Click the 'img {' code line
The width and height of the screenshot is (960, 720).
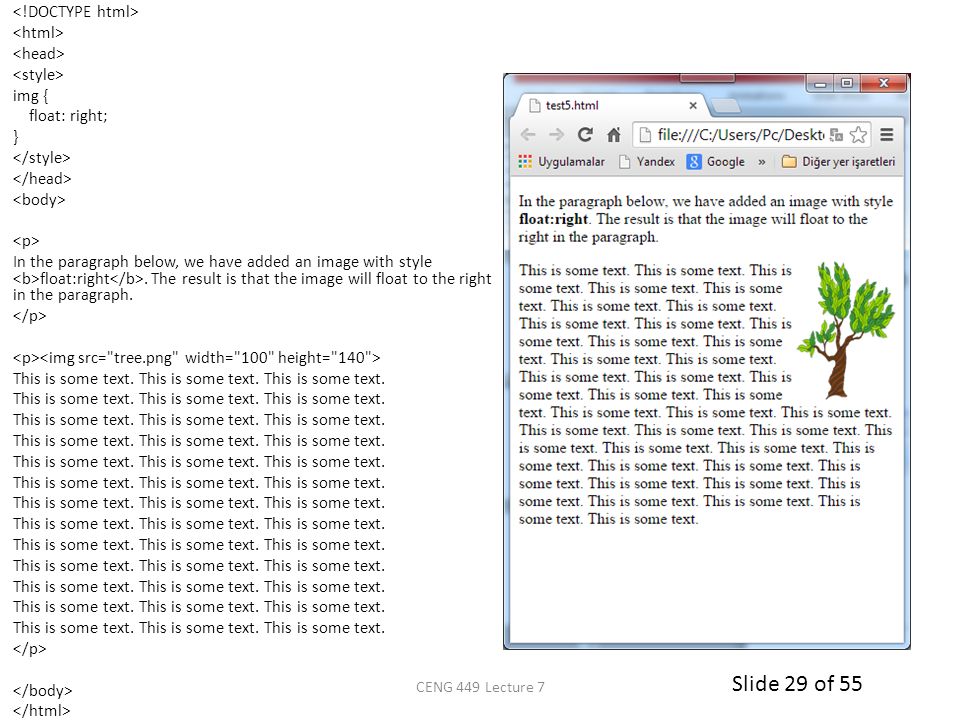[30, 96]
